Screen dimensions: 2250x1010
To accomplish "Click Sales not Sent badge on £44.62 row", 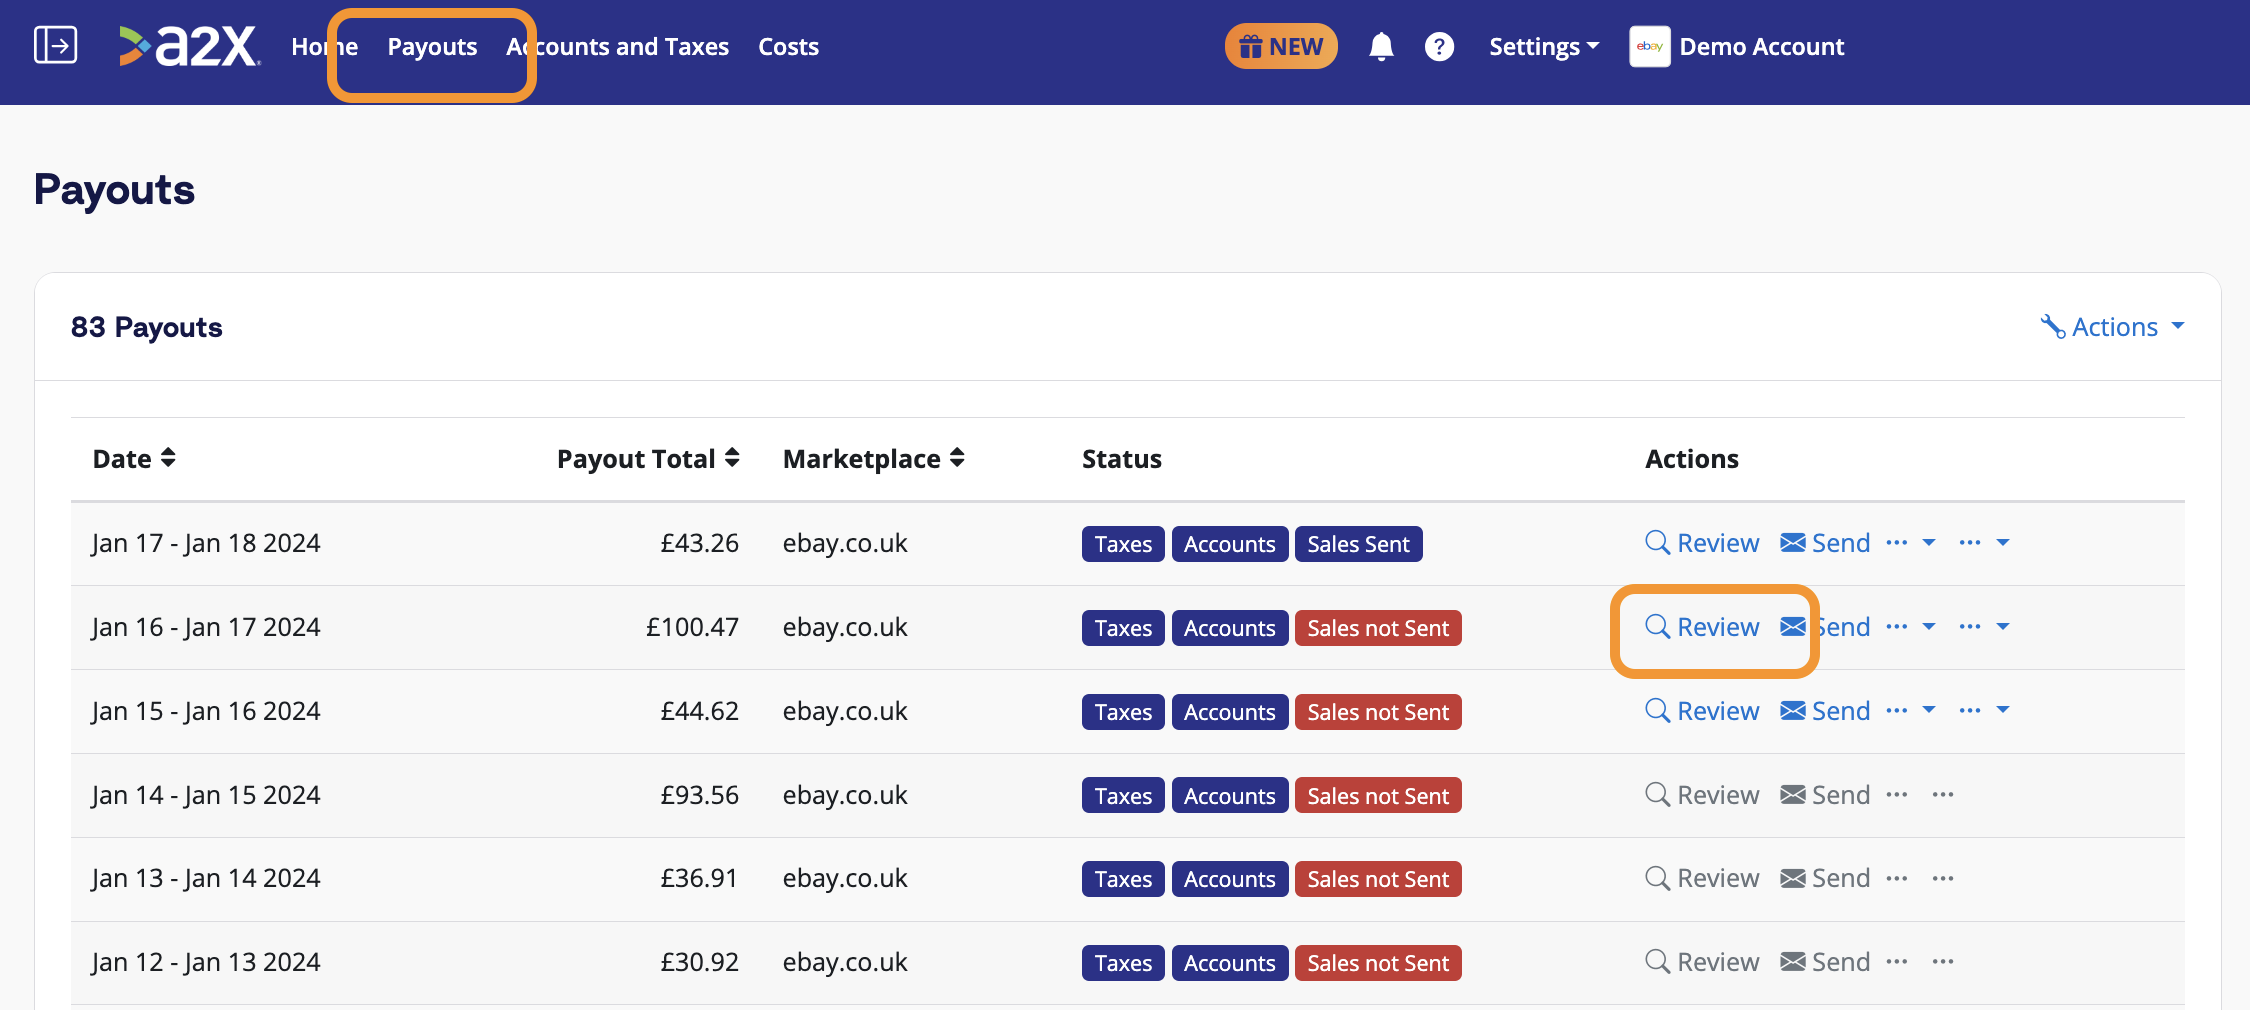I will (1378, 712).
